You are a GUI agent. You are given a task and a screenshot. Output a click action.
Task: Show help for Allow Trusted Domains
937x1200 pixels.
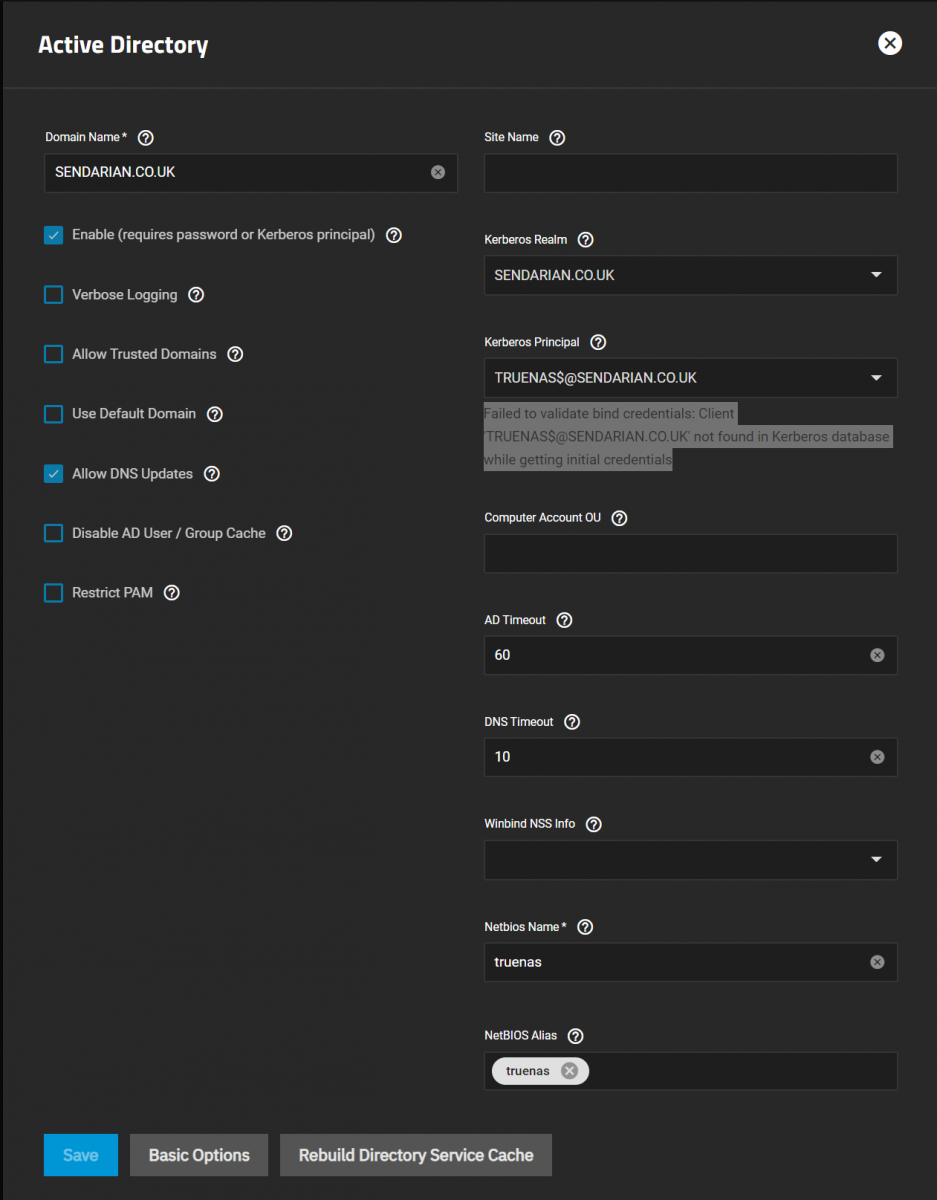click(235, 354)
